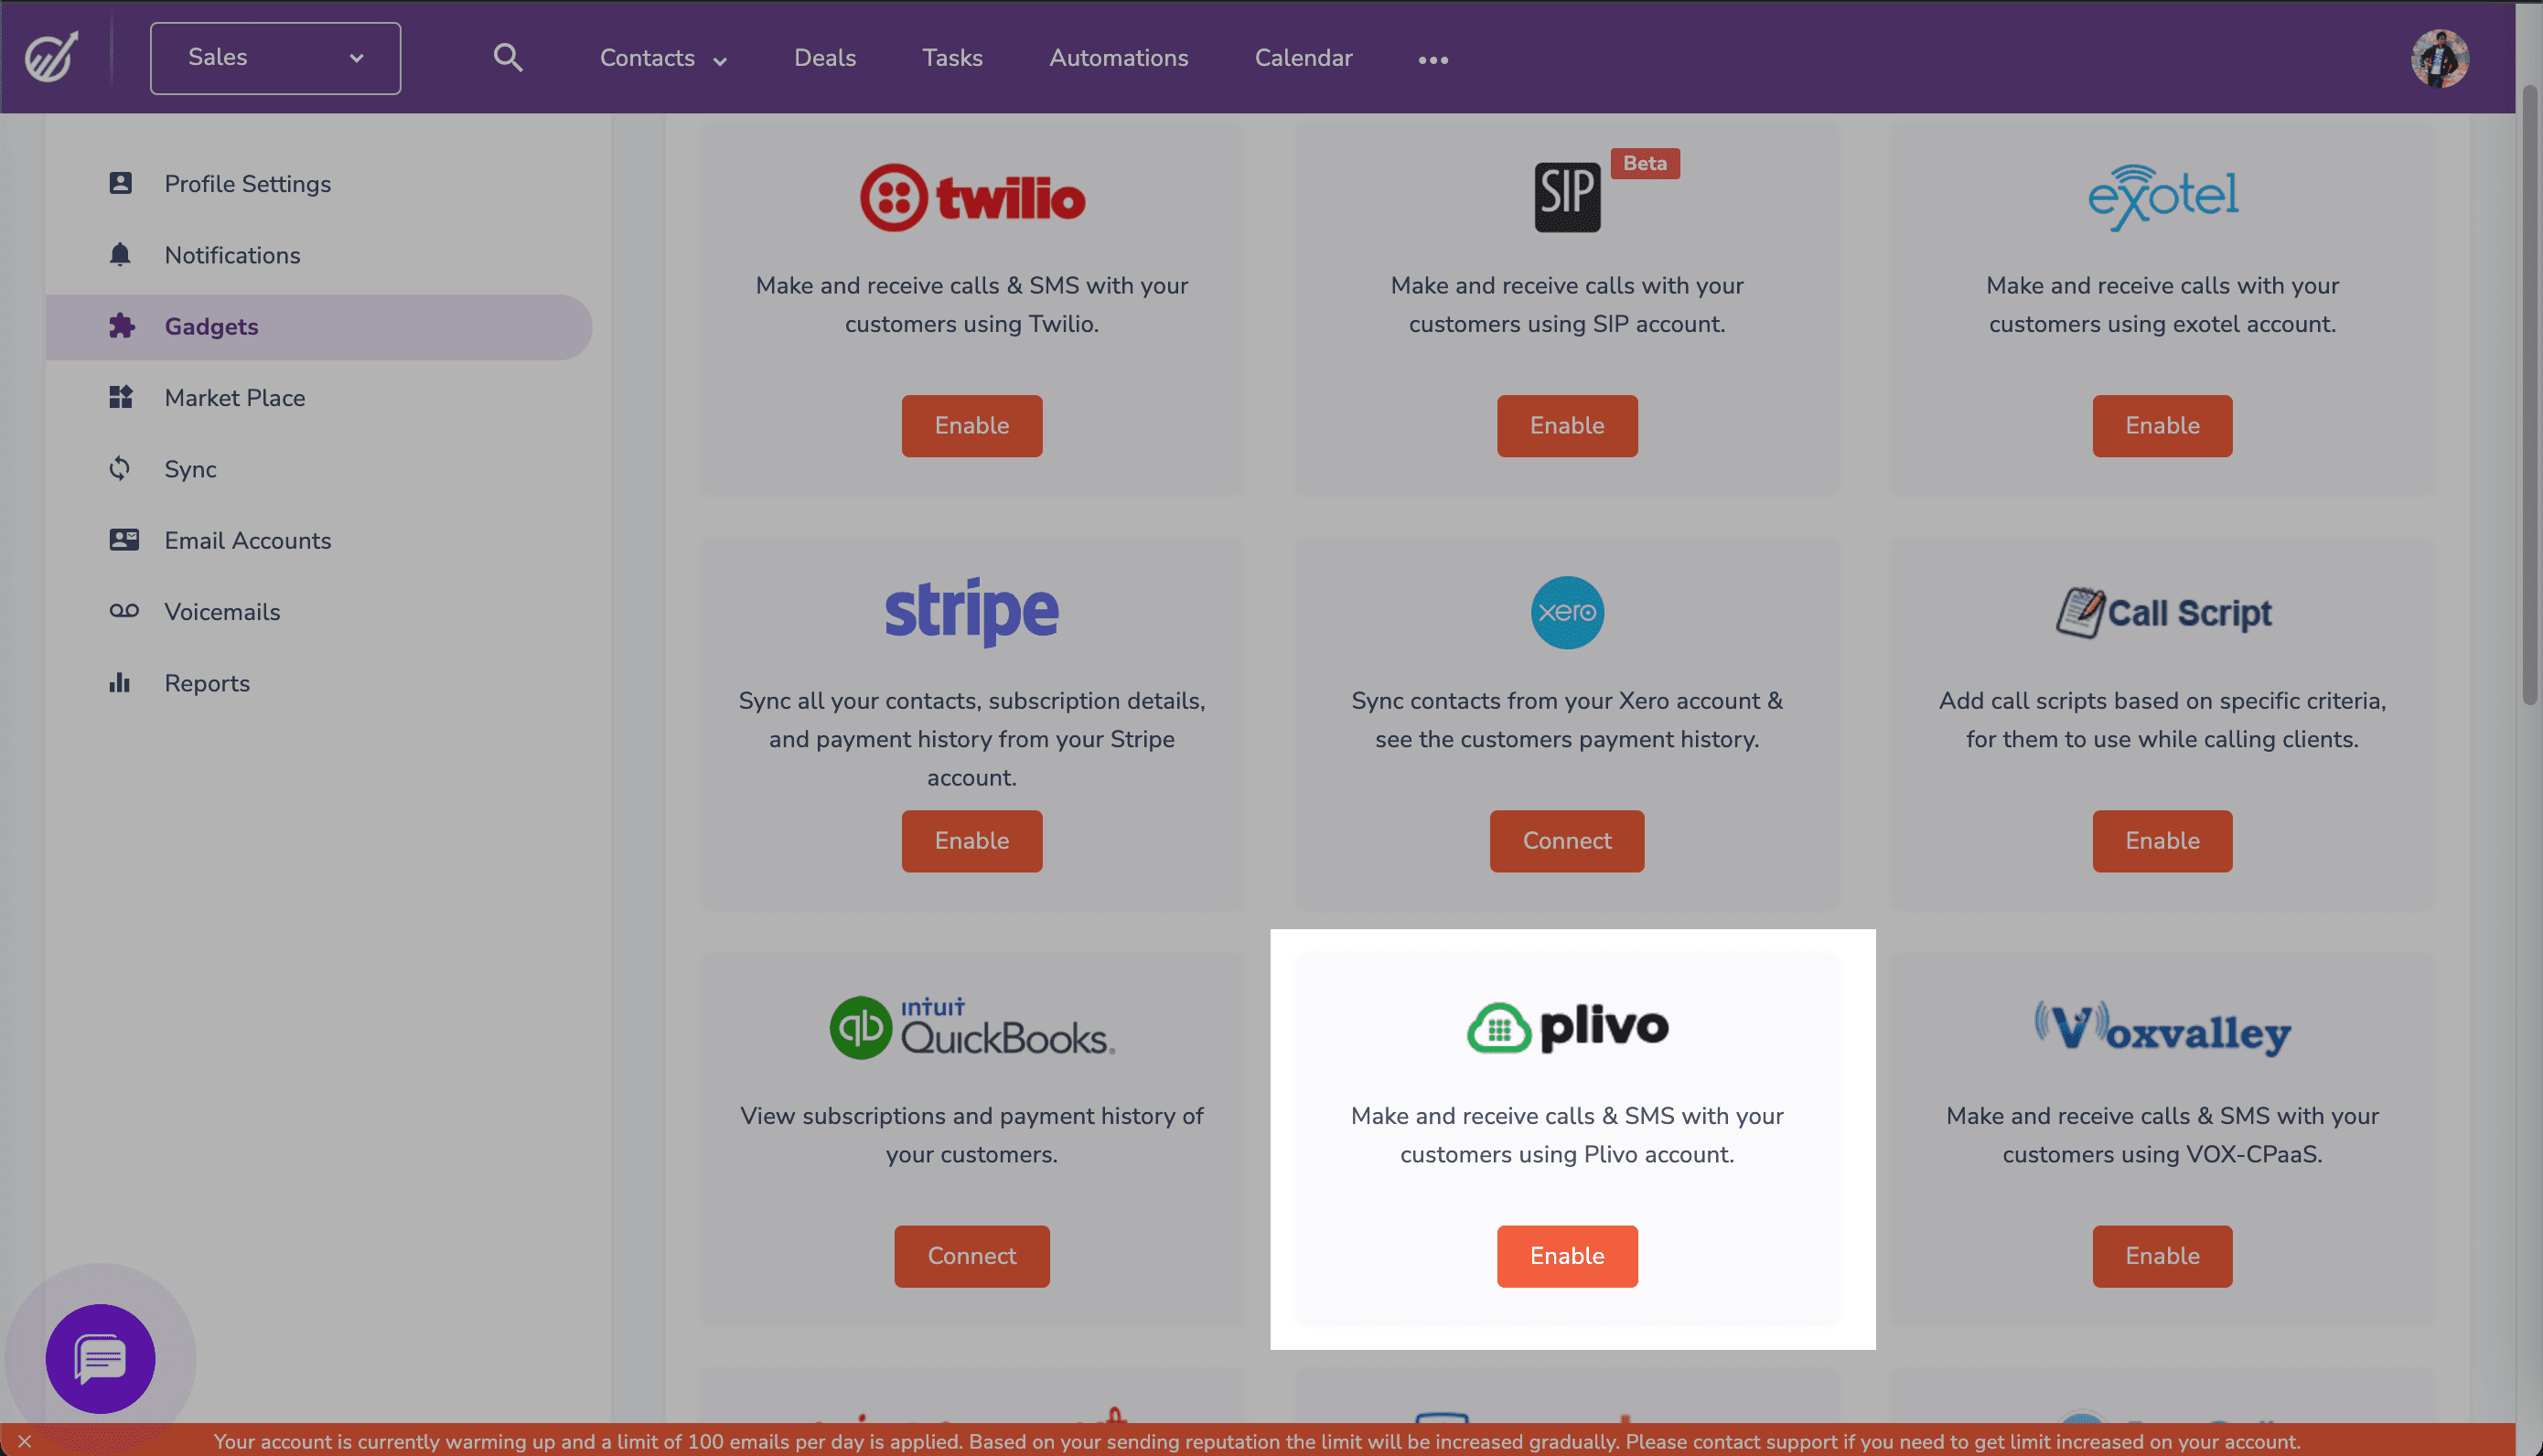Open the Sales workspace dropdown
Screen dimensions: 2543x1456
tap(274, 58)
